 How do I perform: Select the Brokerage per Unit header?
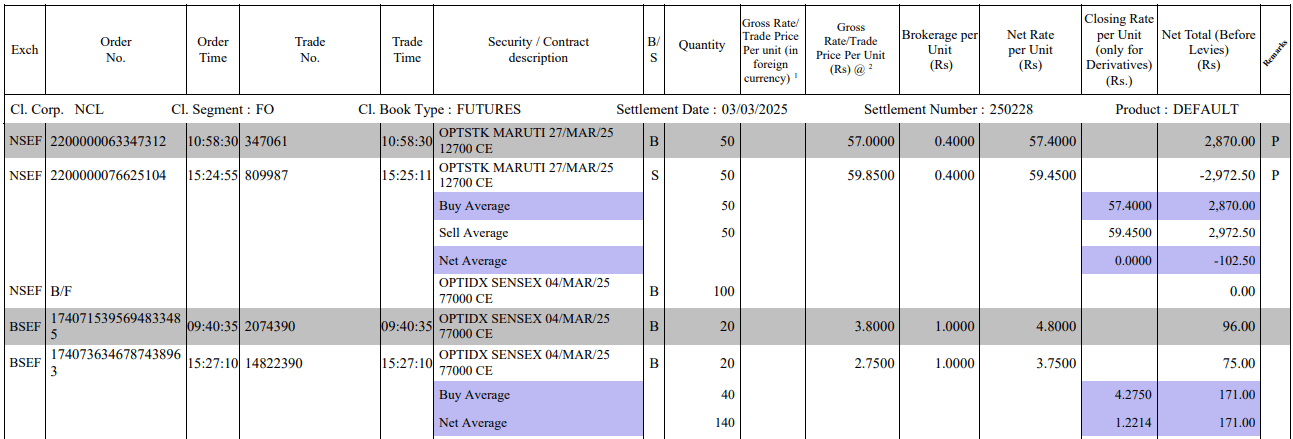tap(939, 50)
